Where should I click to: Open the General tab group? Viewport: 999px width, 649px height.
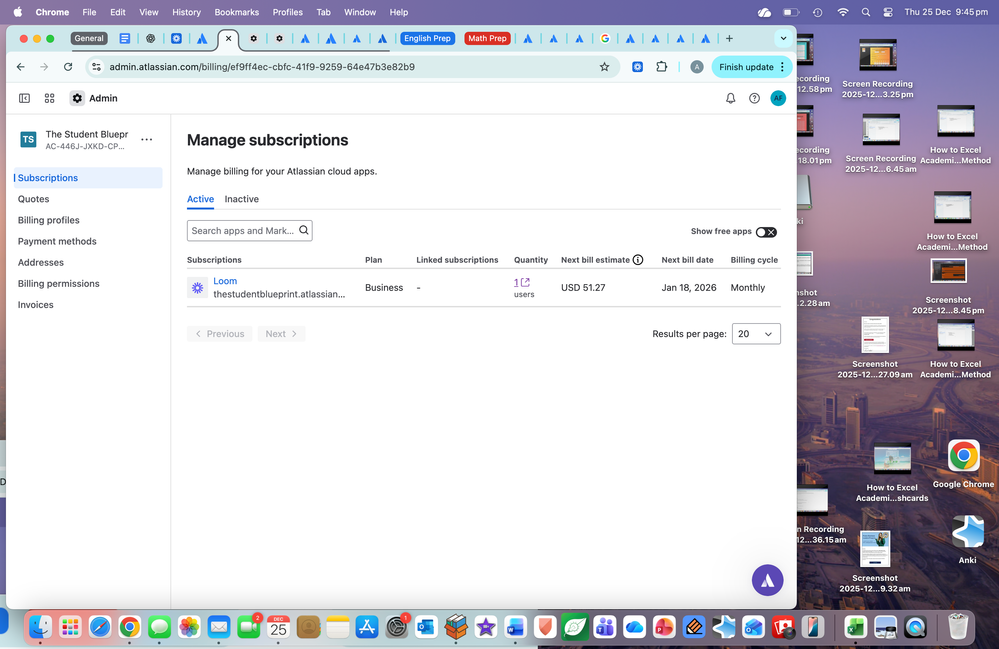coord(89,38)
